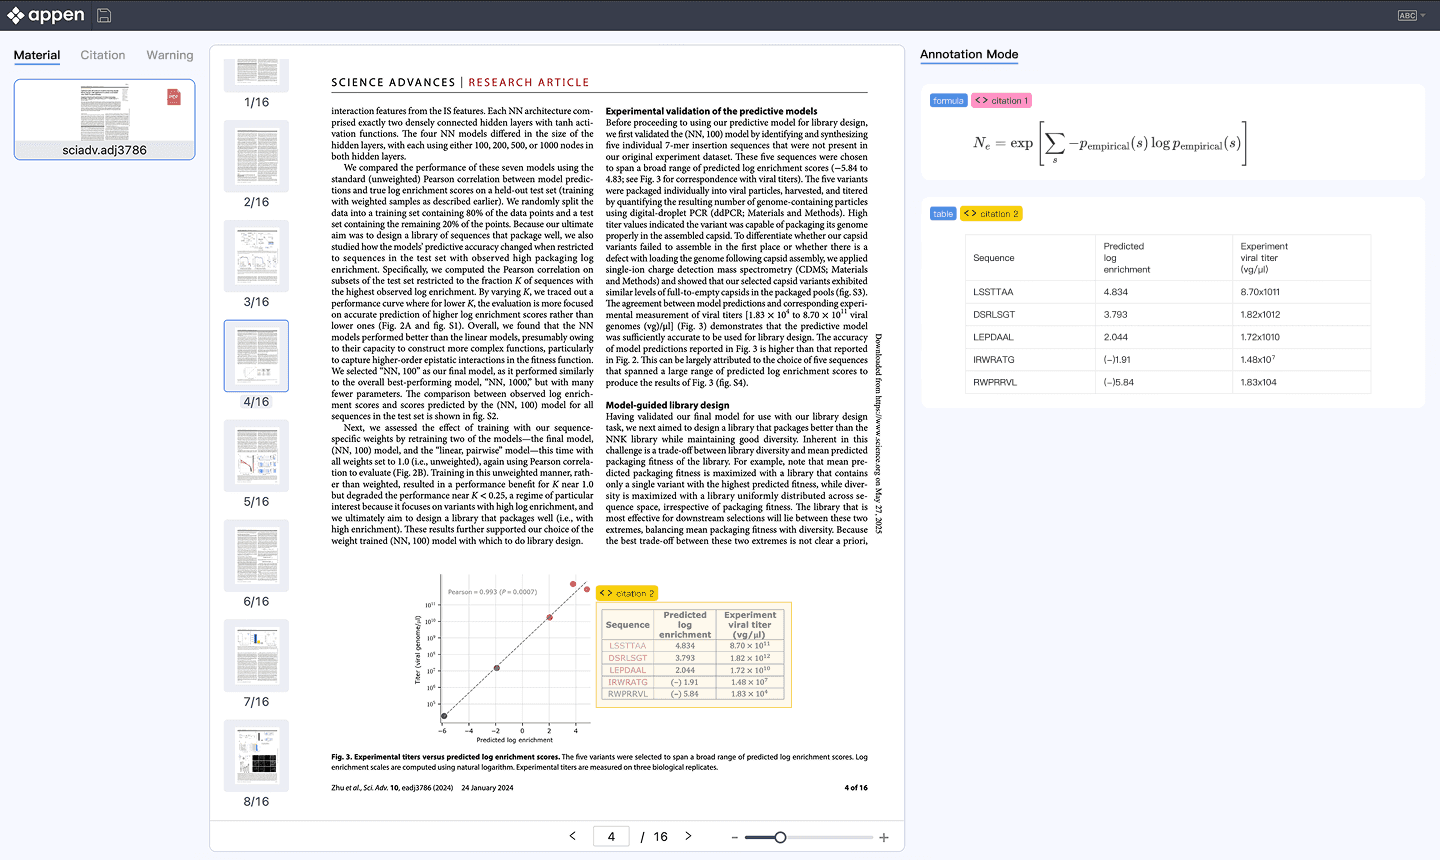Open page 5/16 thumbnail
The width and height of the screenshot is (1440, 860).
(x=257, y=456)
